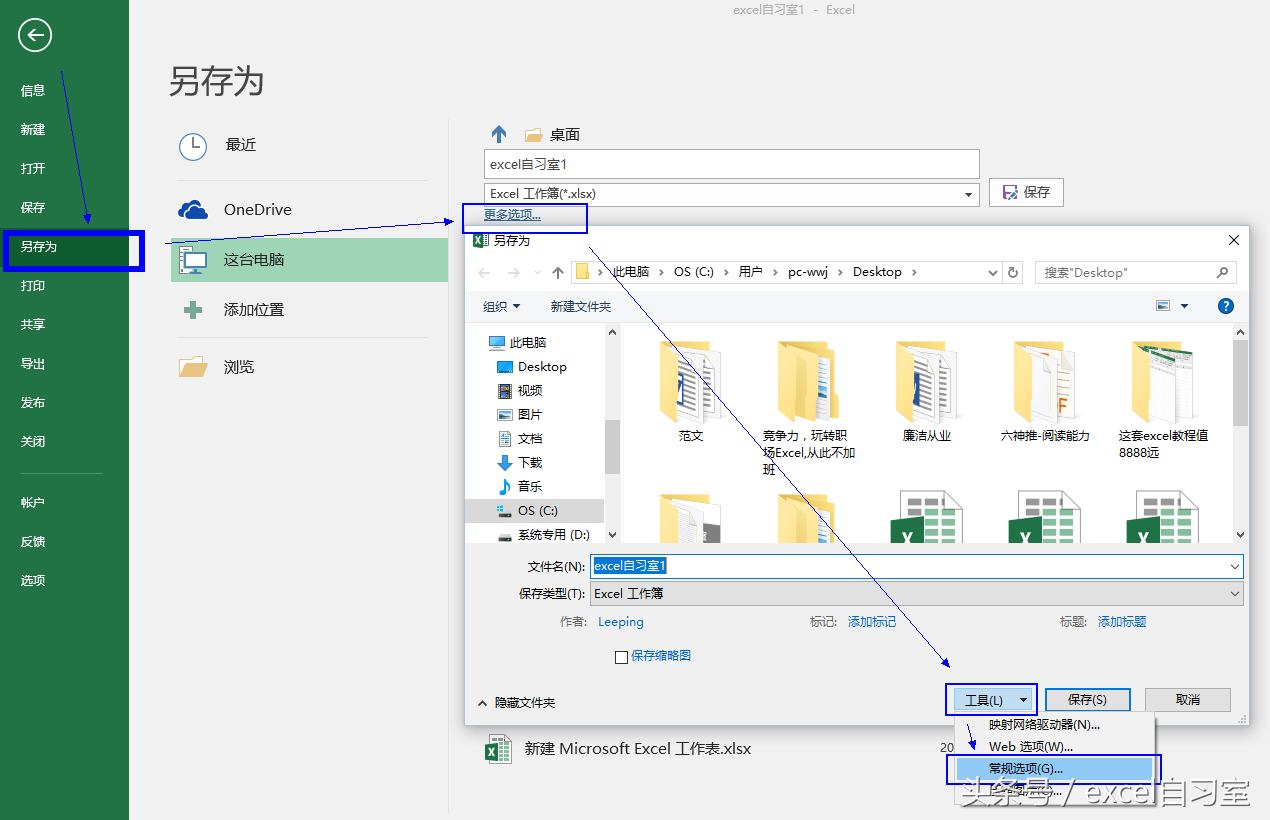Click the This PC computer icon
This screenshot has height=820, width=1270.
point(193,260)
